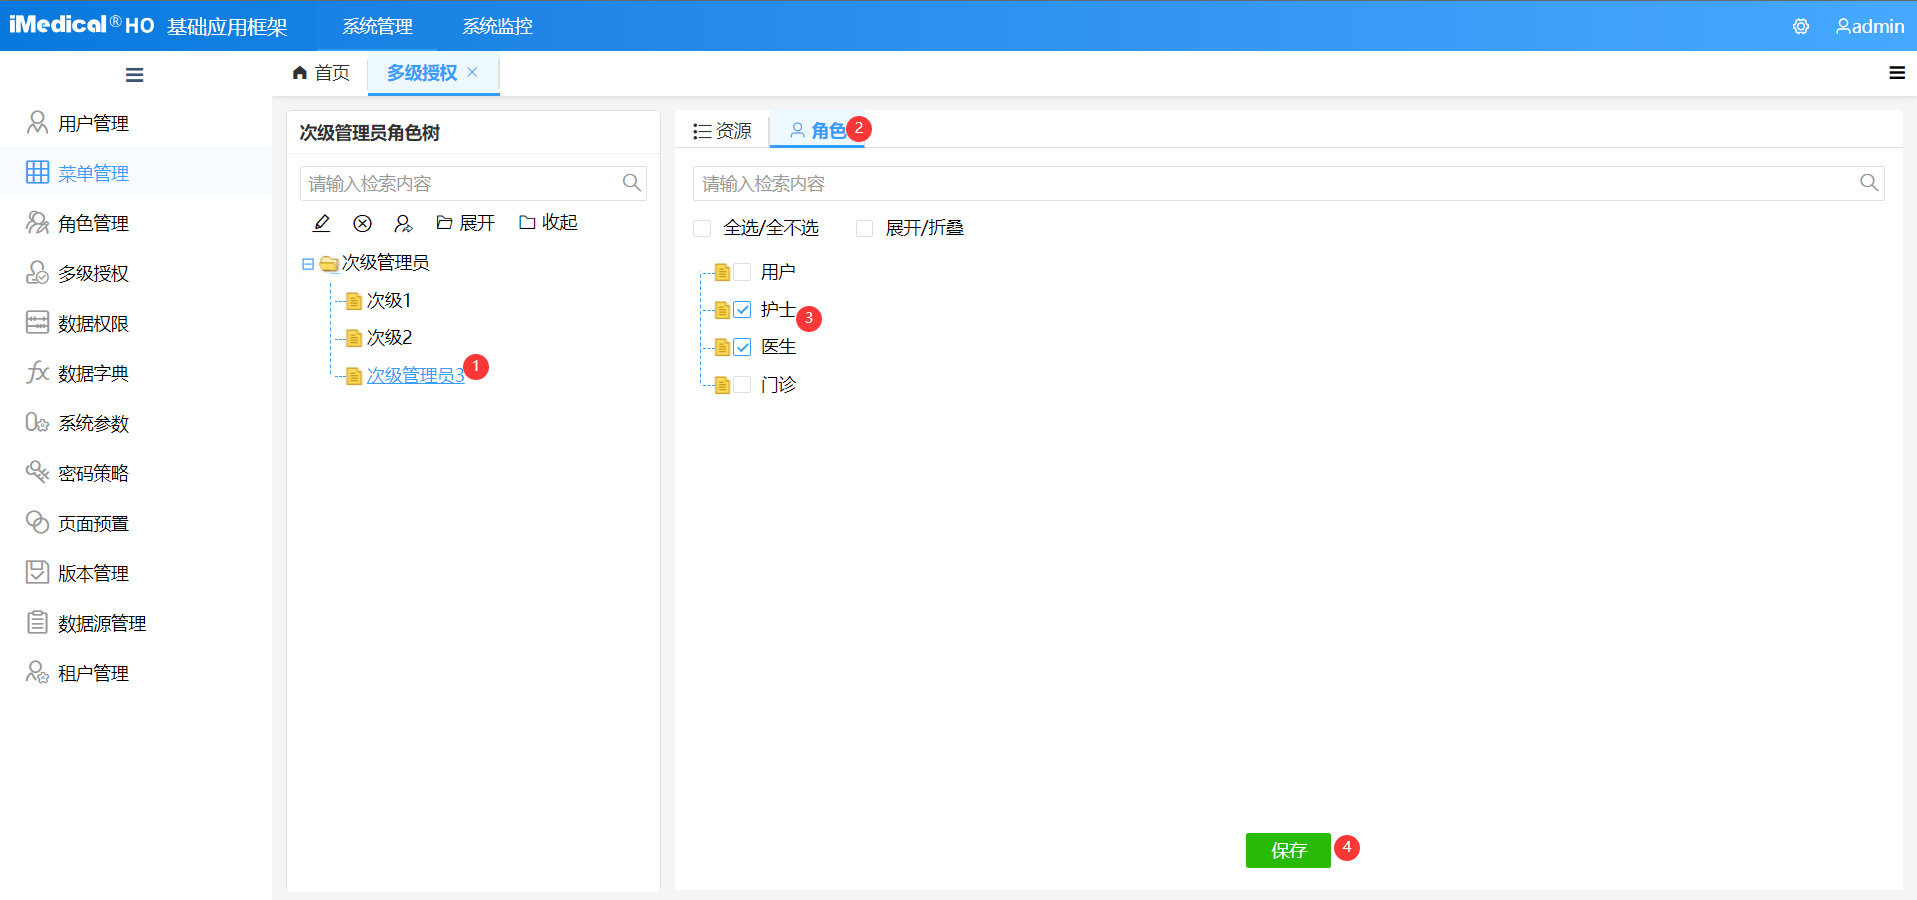Viewport: 1917px width, 900px height.
Task: Click 展开 to expand the role tree
Action: pyautogui.click(x=465, y=222)
